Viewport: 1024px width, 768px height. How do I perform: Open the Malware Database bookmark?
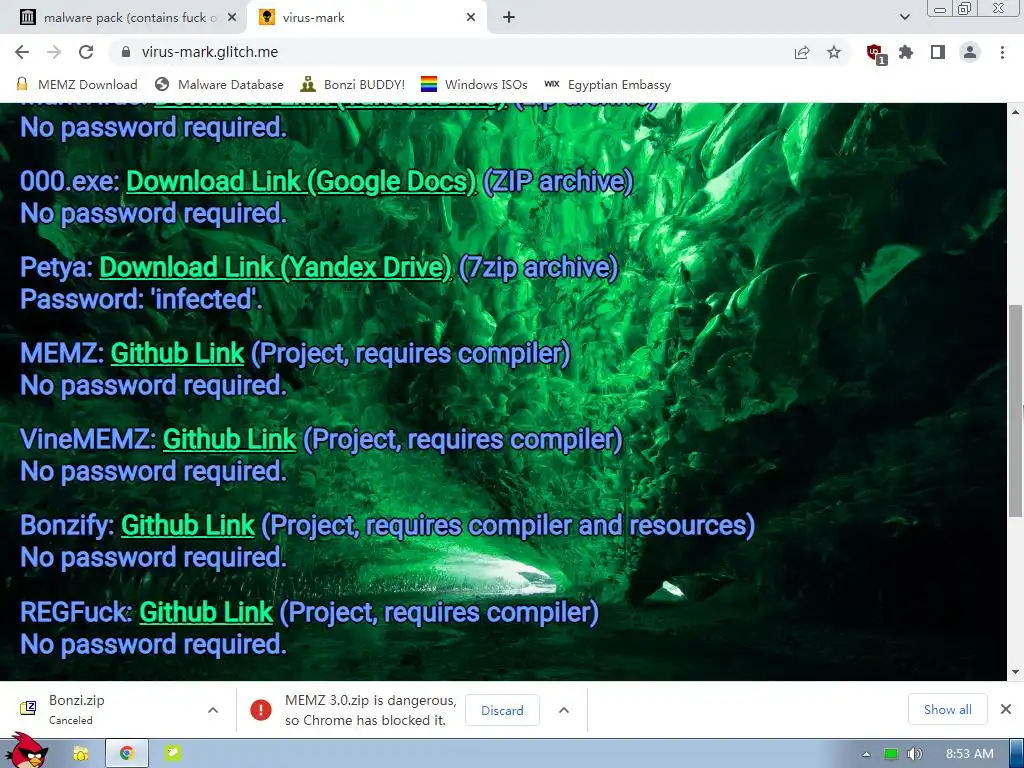(219, 85)
